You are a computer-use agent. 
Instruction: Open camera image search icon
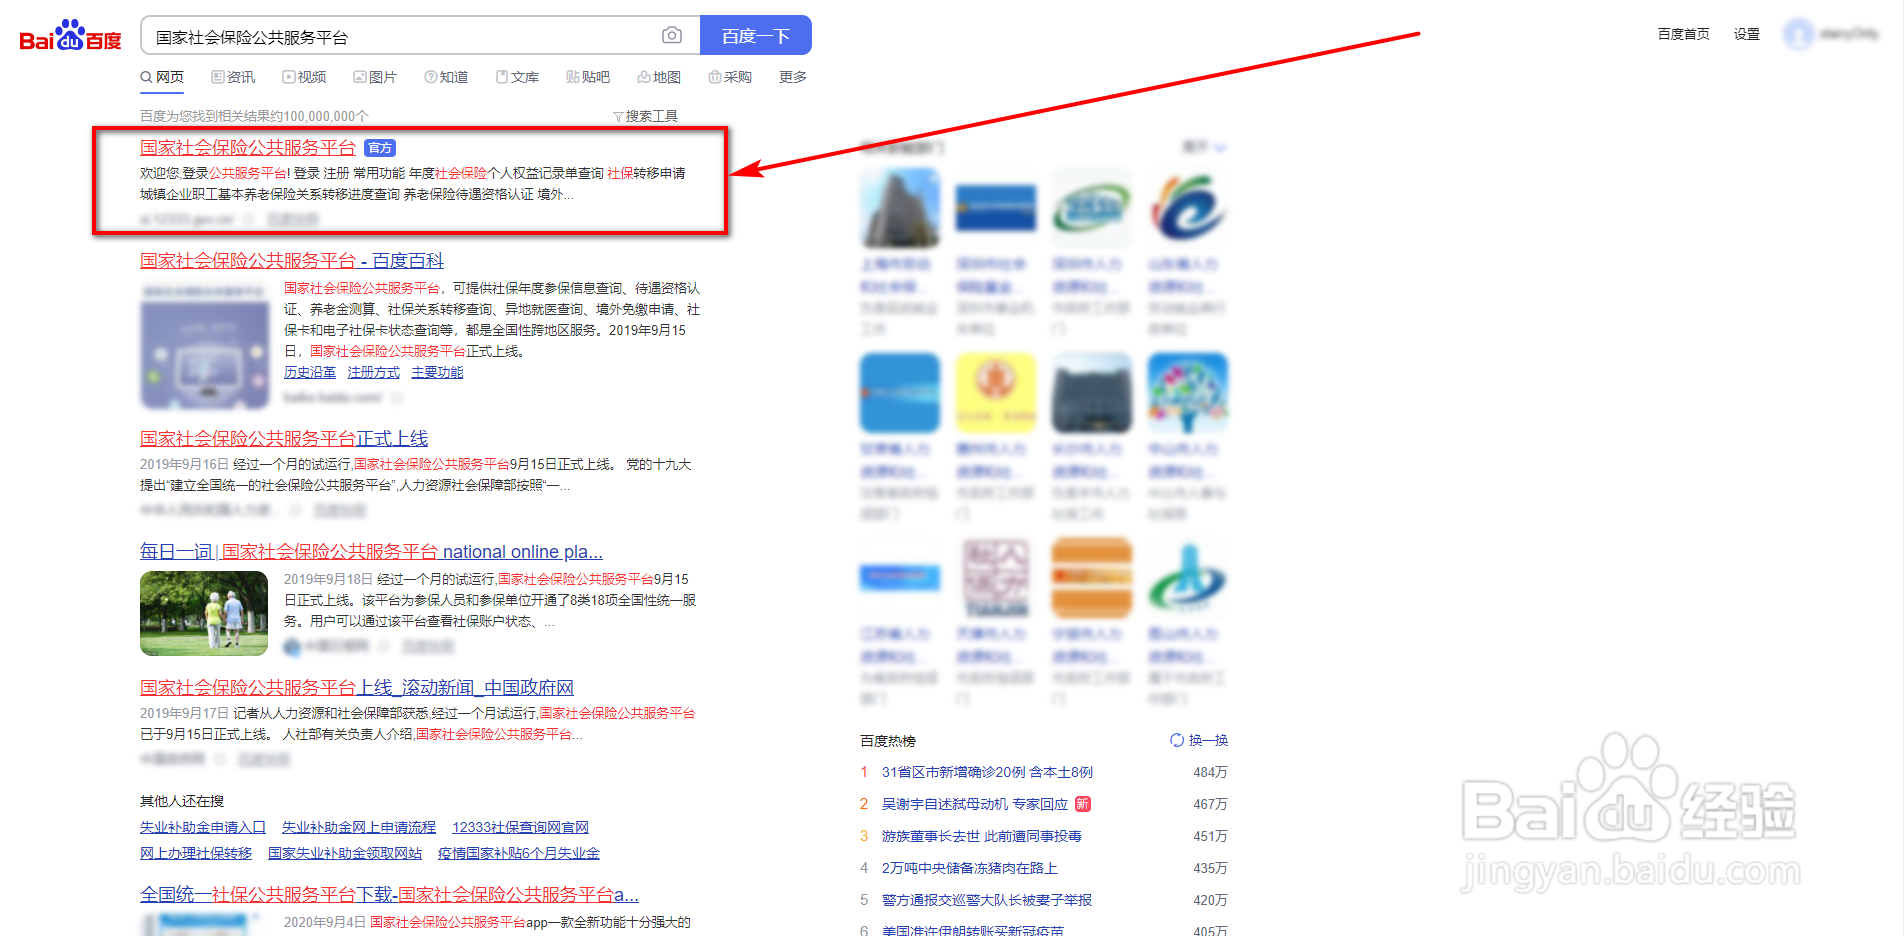click(x=672, y=35)
